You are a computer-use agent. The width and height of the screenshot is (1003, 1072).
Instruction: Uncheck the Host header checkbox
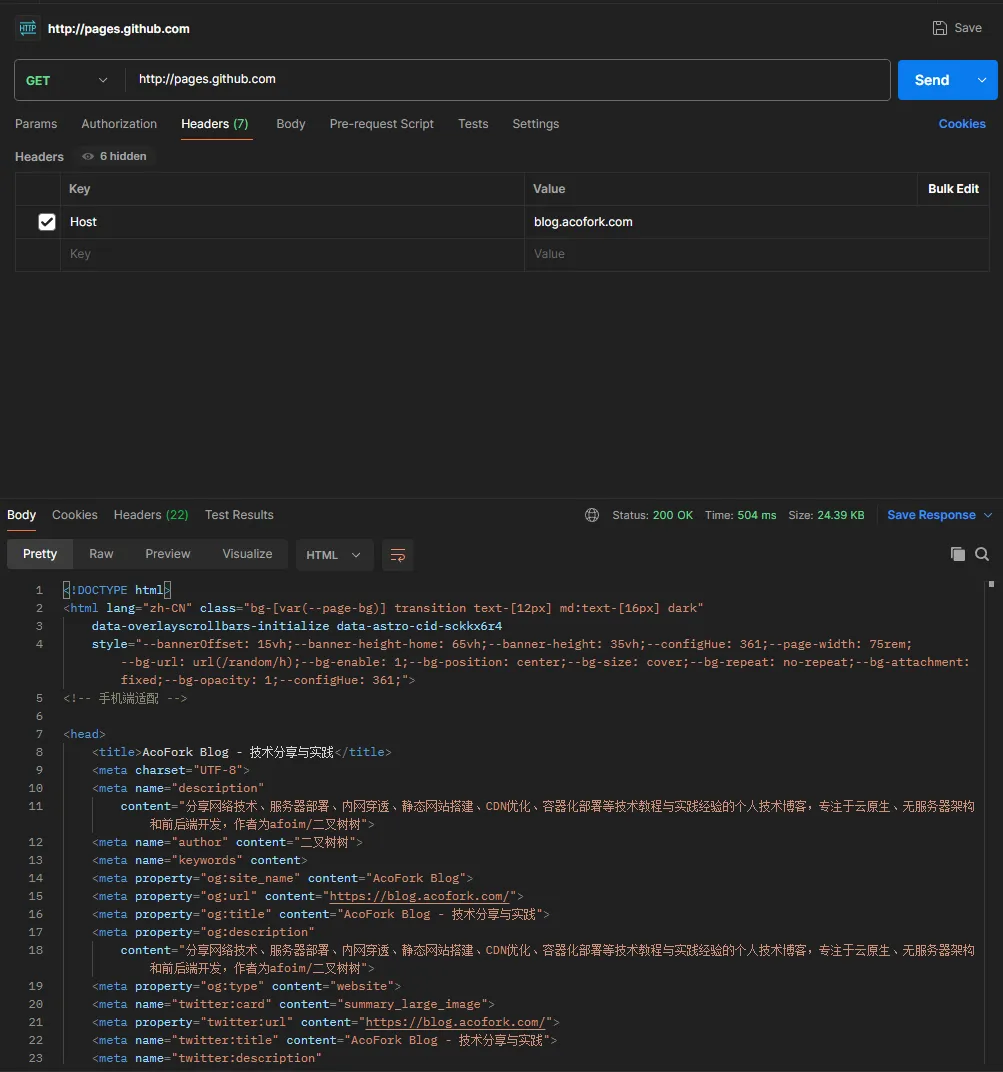coord(47,222)
